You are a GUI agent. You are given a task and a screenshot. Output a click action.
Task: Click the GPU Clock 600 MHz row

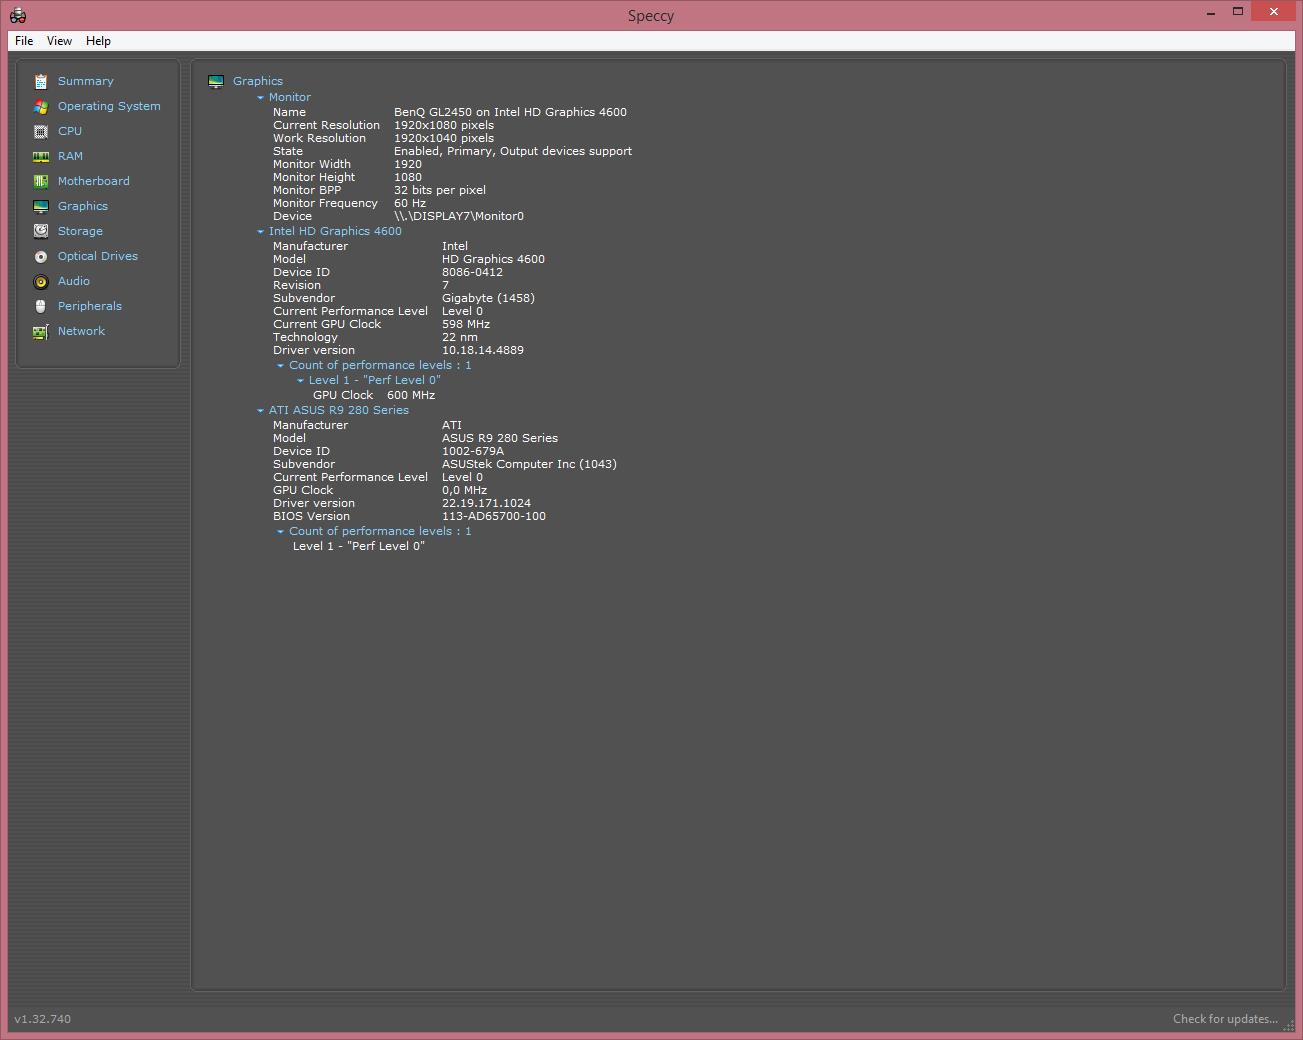tap(373, 395)
